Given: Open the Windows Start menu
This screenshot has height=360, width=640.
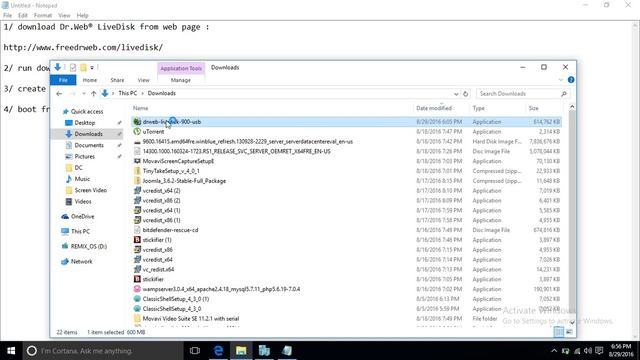Looking at the screenshot, I should click(11, 351).
